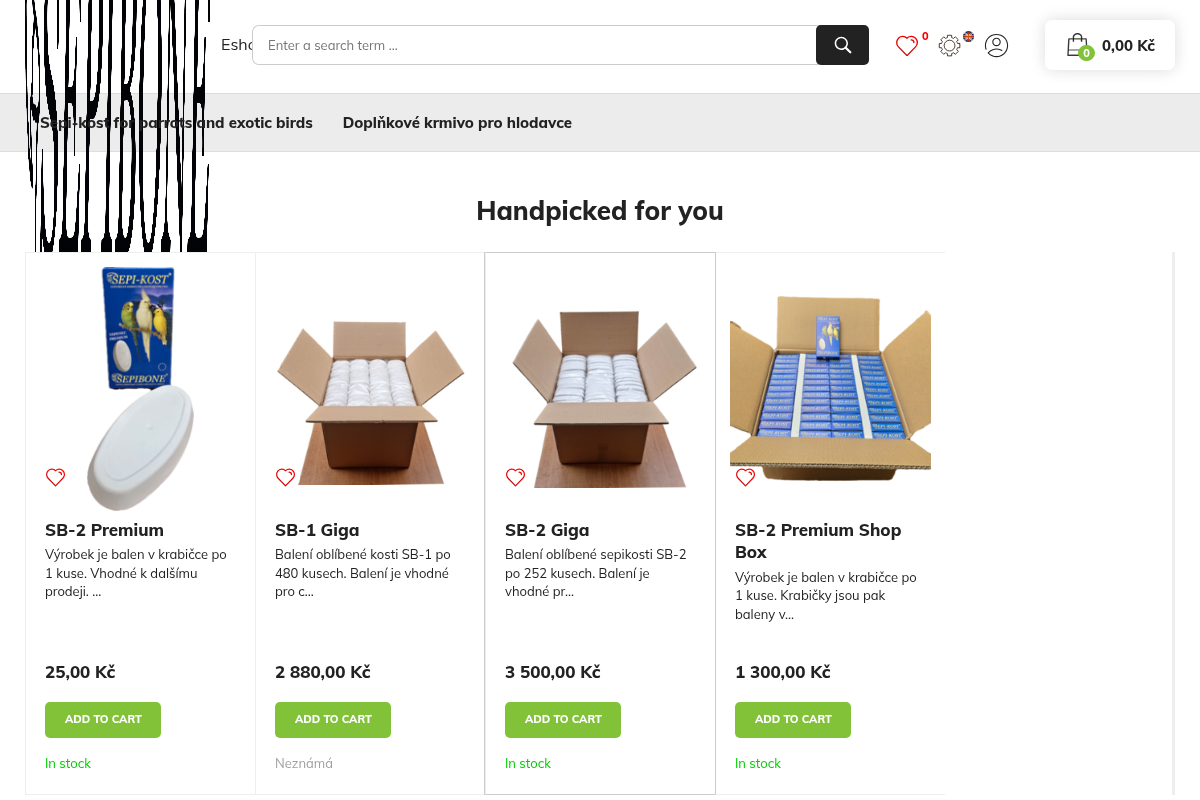Add SB-1 Giga to cart
The width and height of the screenshot is (1200, 800).
333,720
